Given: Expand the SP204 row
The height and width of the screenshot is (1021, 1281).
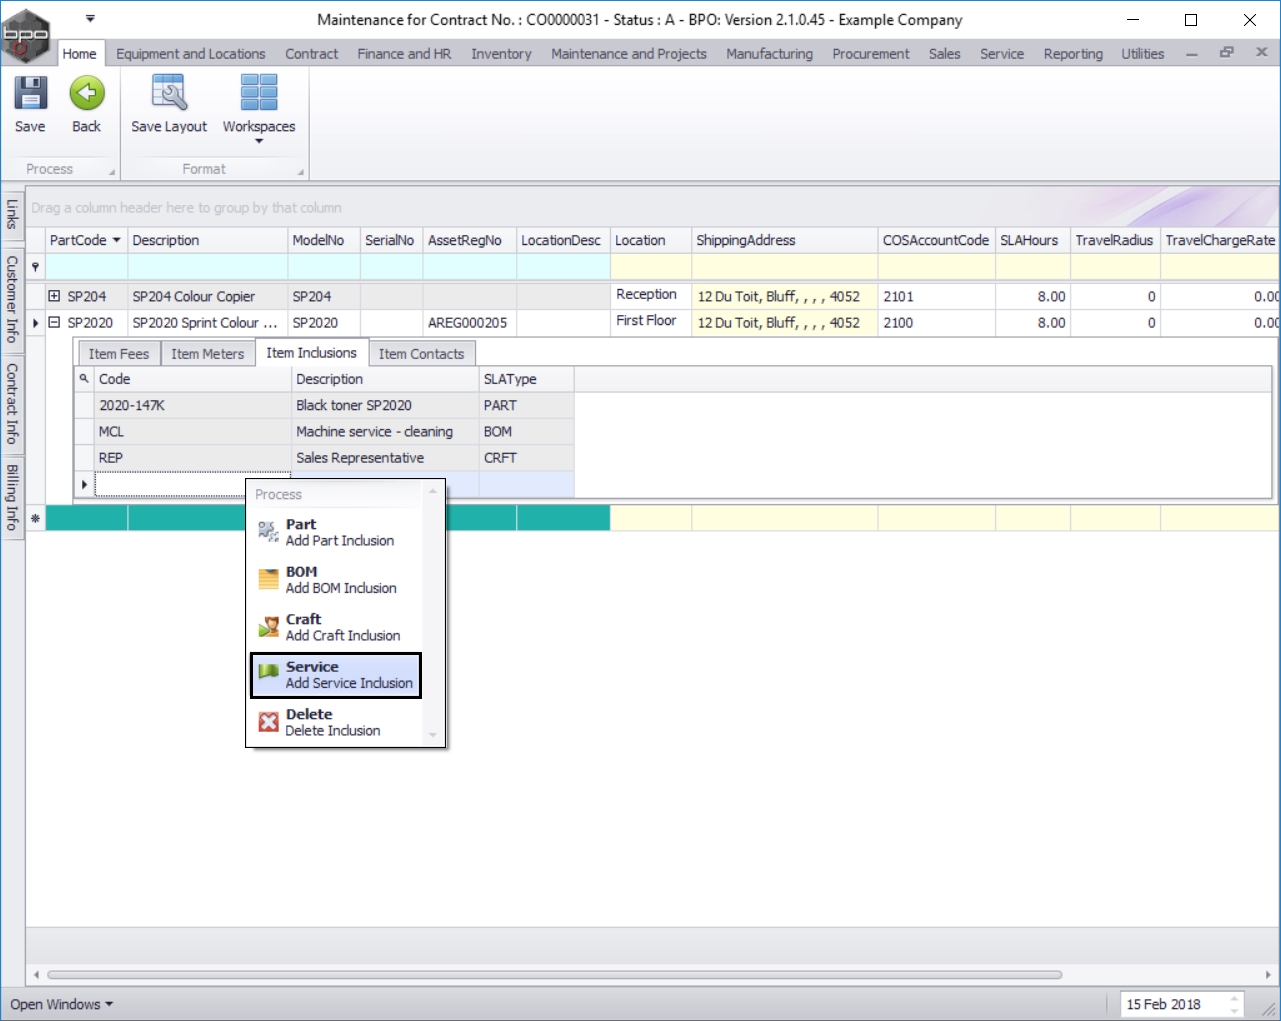Looking at the screenshot, I should 54,296.
